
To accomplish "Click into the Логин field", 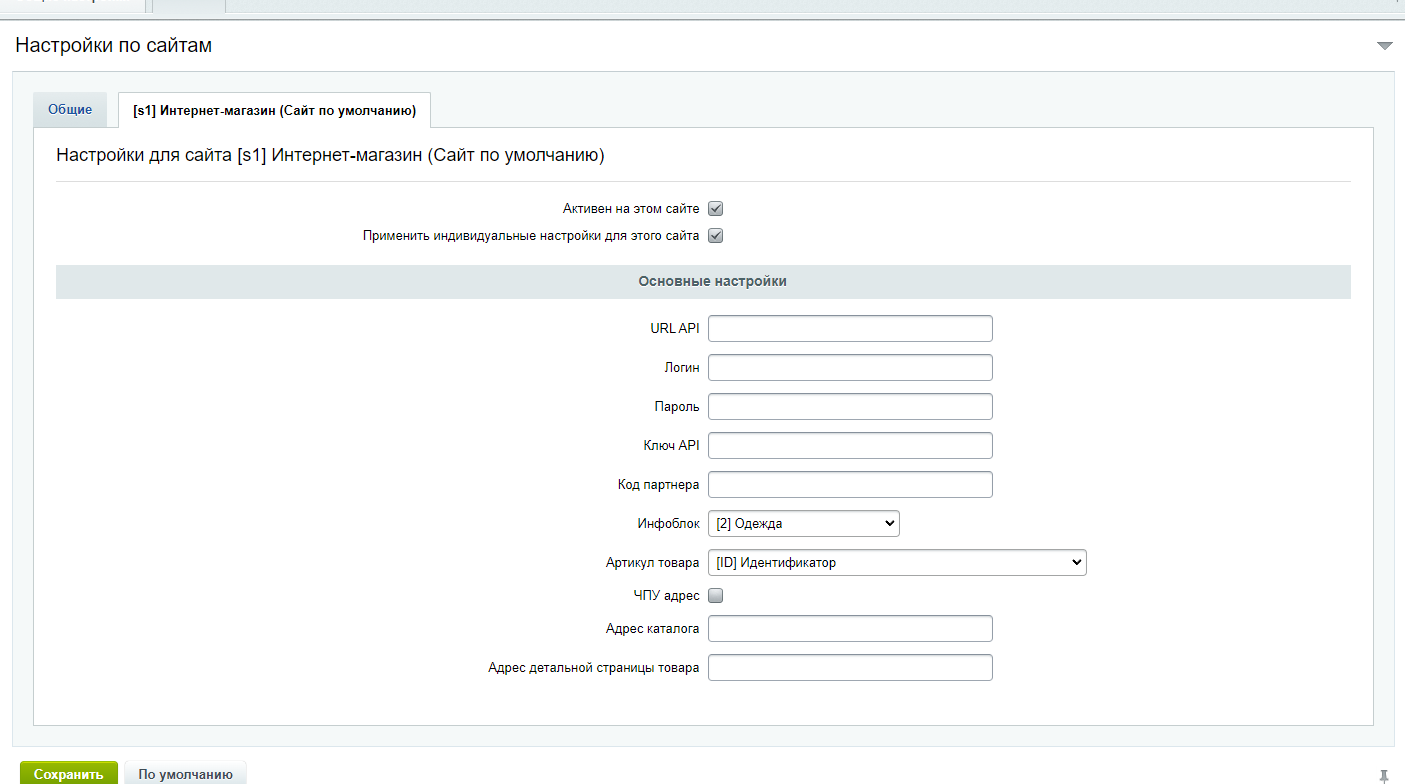I will click(850, 368).
